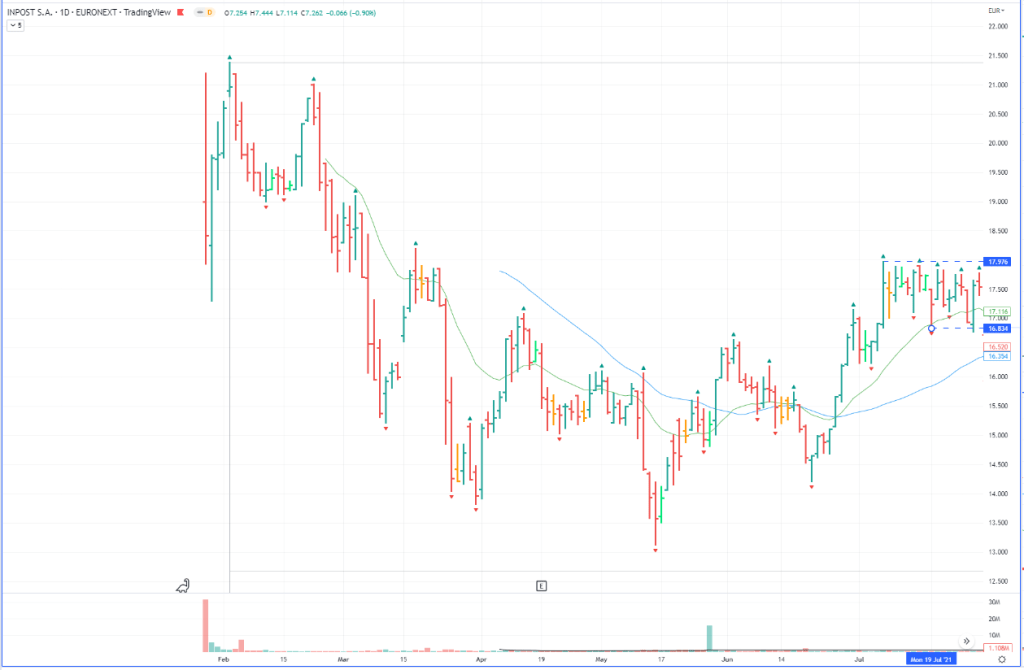Click the dinosaur icon at chart start
1024x670 pixels.
tap(183, 585)
